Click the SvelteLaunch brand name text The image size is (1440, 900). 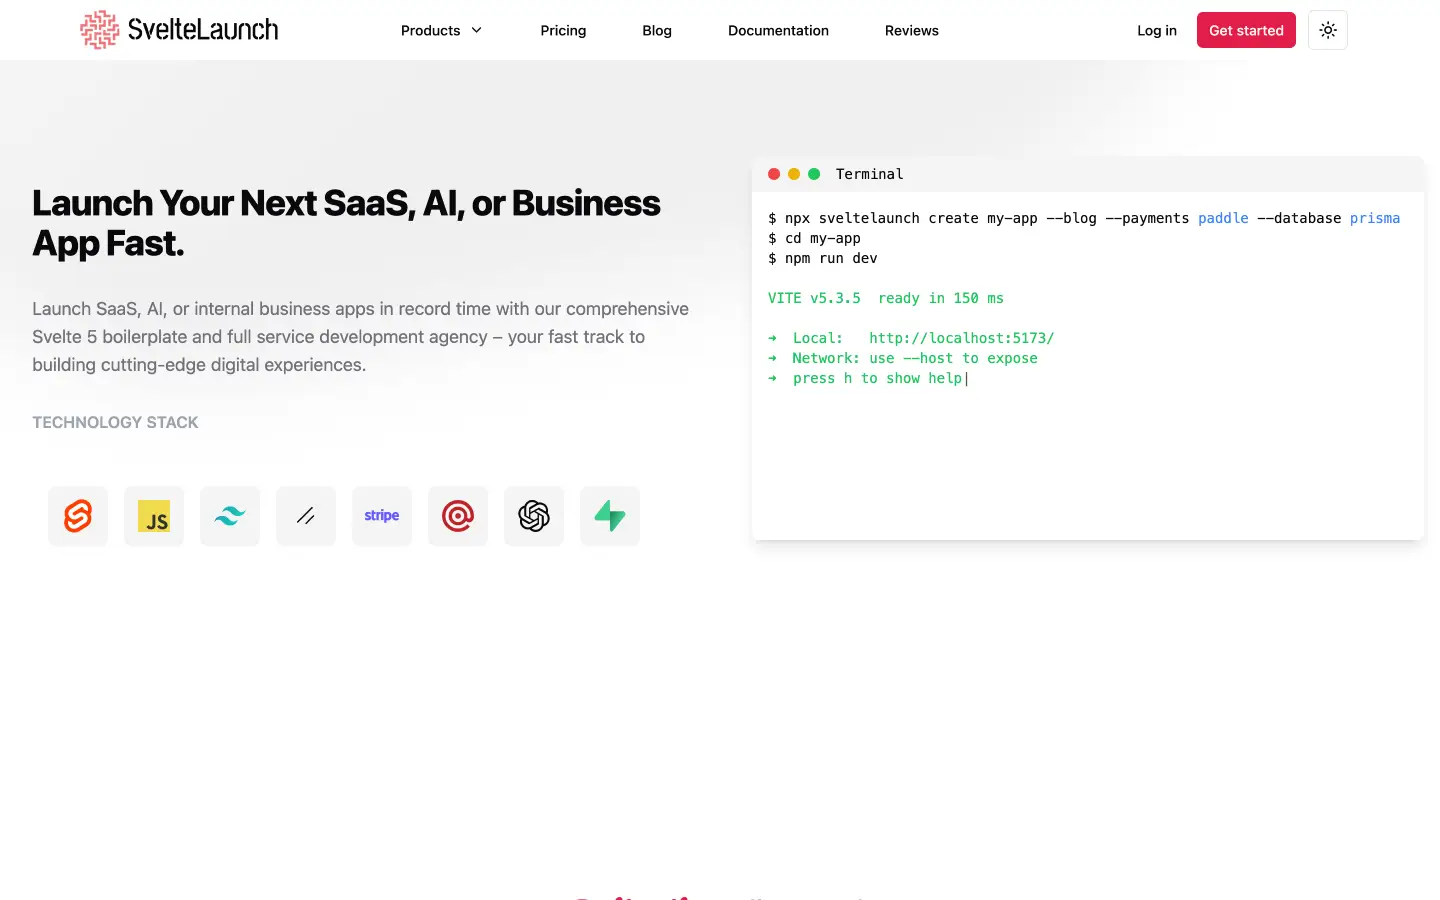tap(203, 30)
